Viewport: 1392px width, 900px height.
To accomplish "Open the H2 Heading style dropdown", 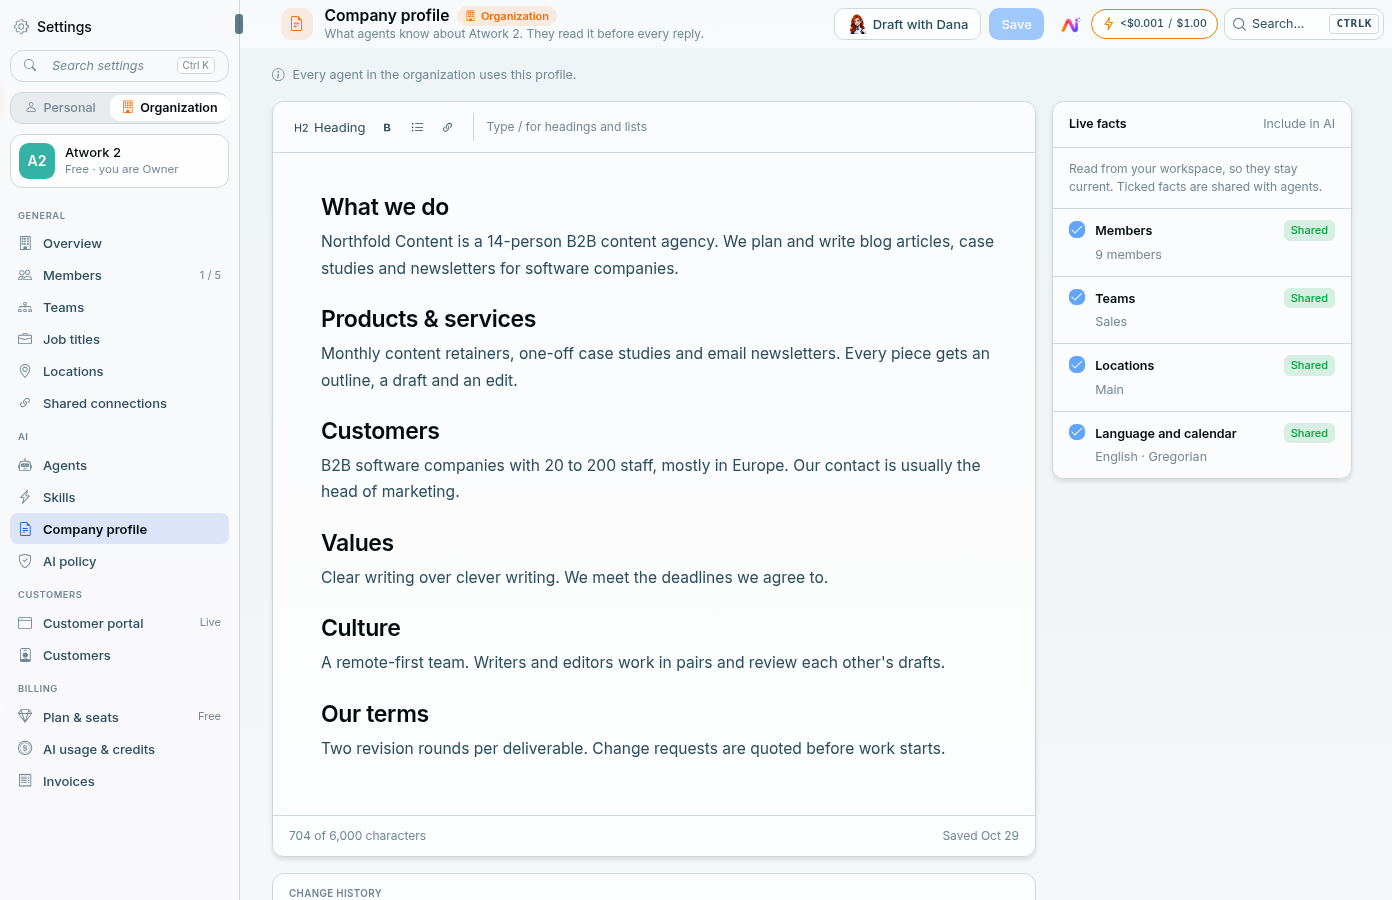I will (x=329, y=127).
